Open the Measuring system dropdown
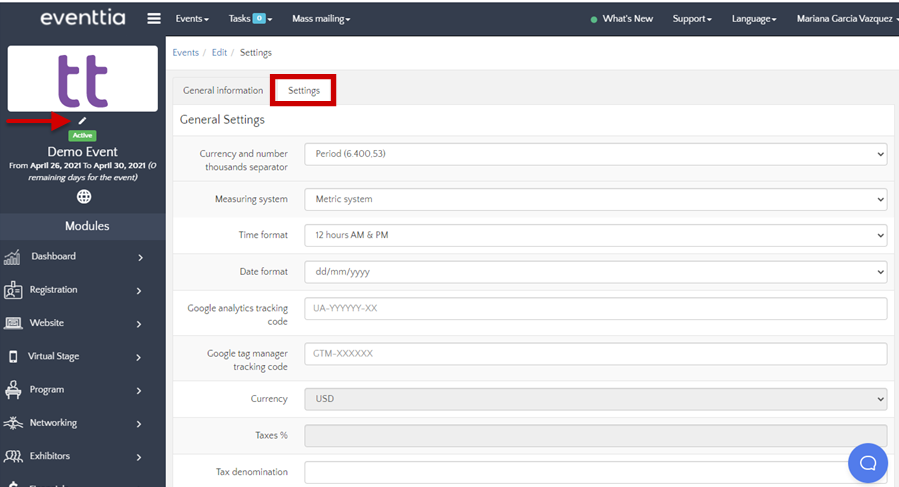 coord(595,199)
